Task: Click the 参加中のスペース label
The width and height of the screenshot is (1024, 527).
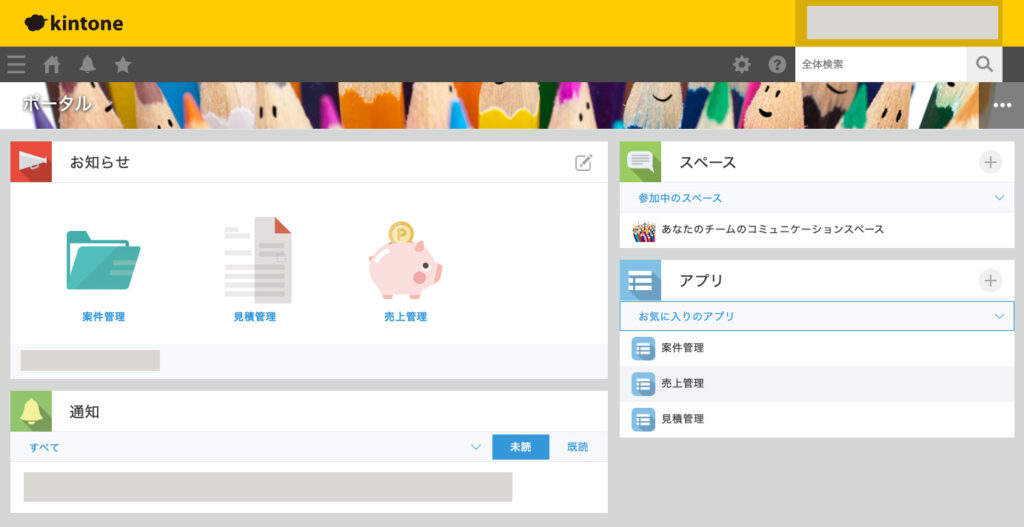Action: [x=680, y=198]
